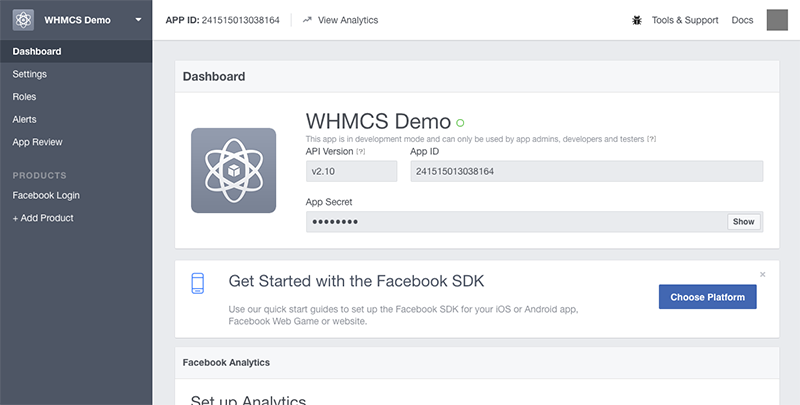Click the WHMCS Demo app title heading
The image size is (800, 405).
[x=378, y=121]
